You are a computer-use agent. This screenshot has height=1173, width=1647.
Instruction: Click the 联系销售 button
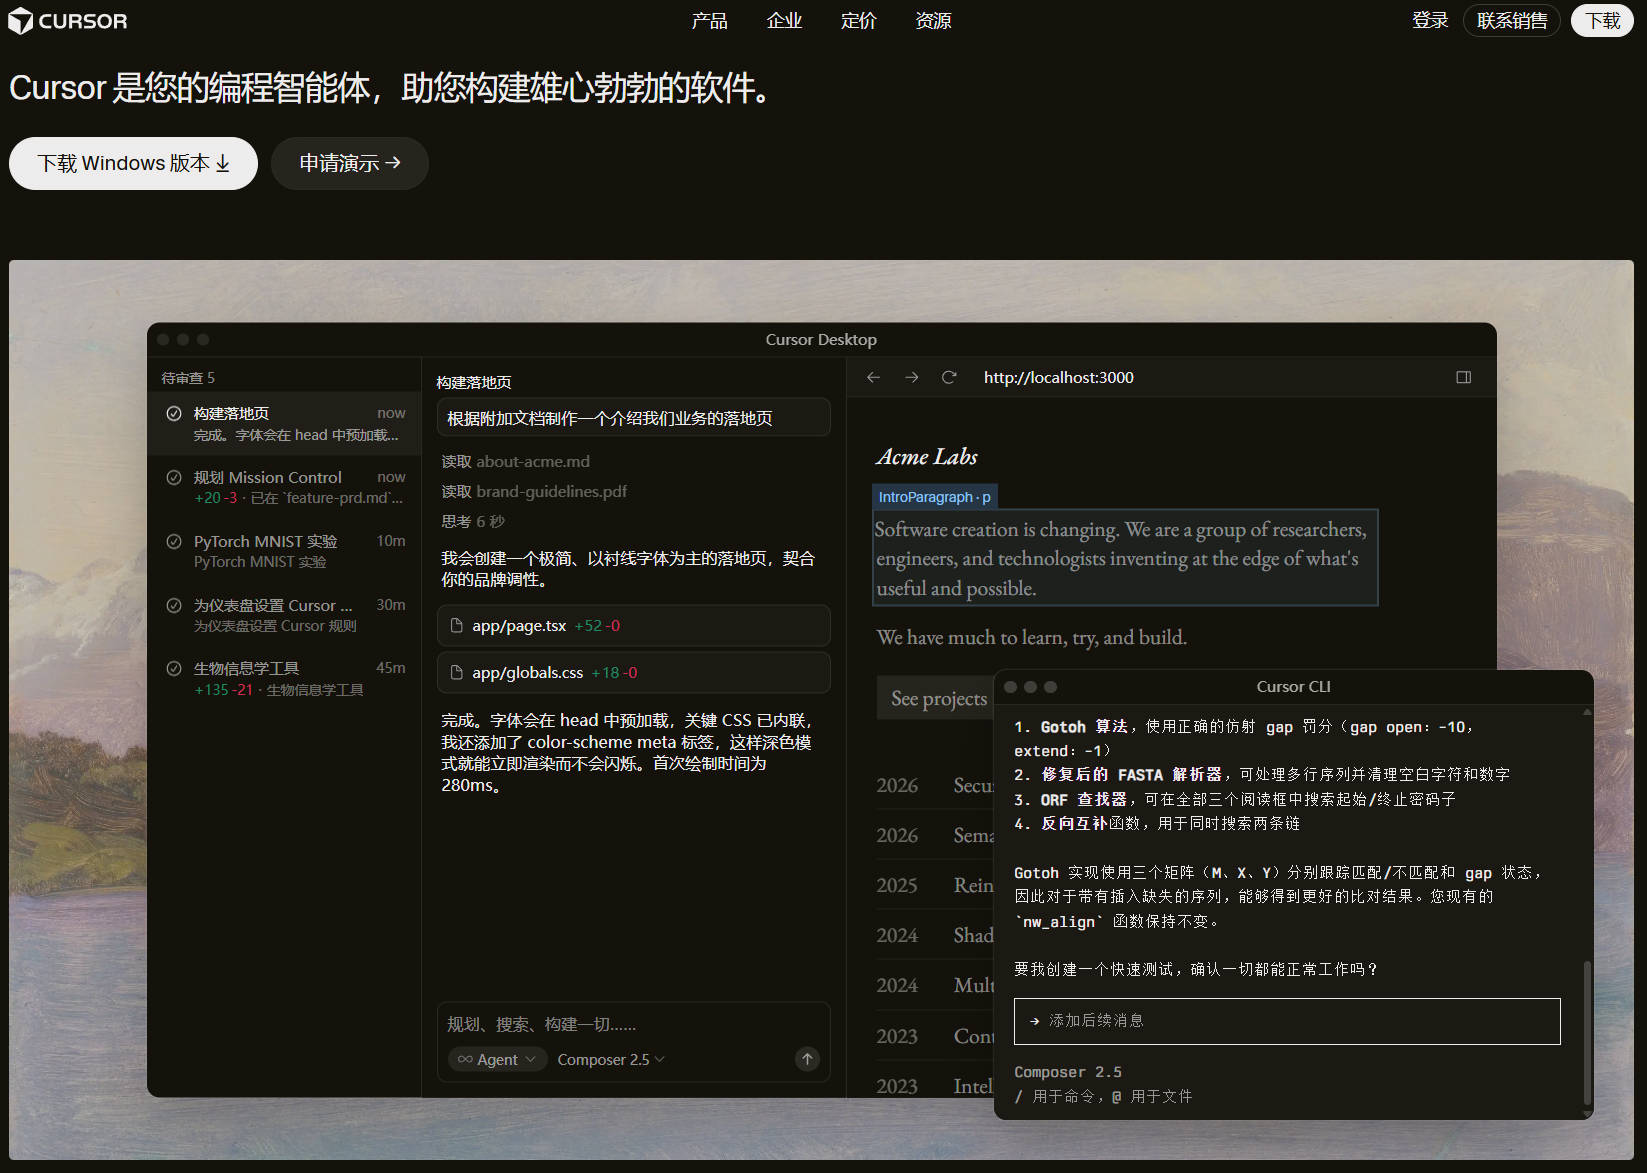click(1511, 21)
